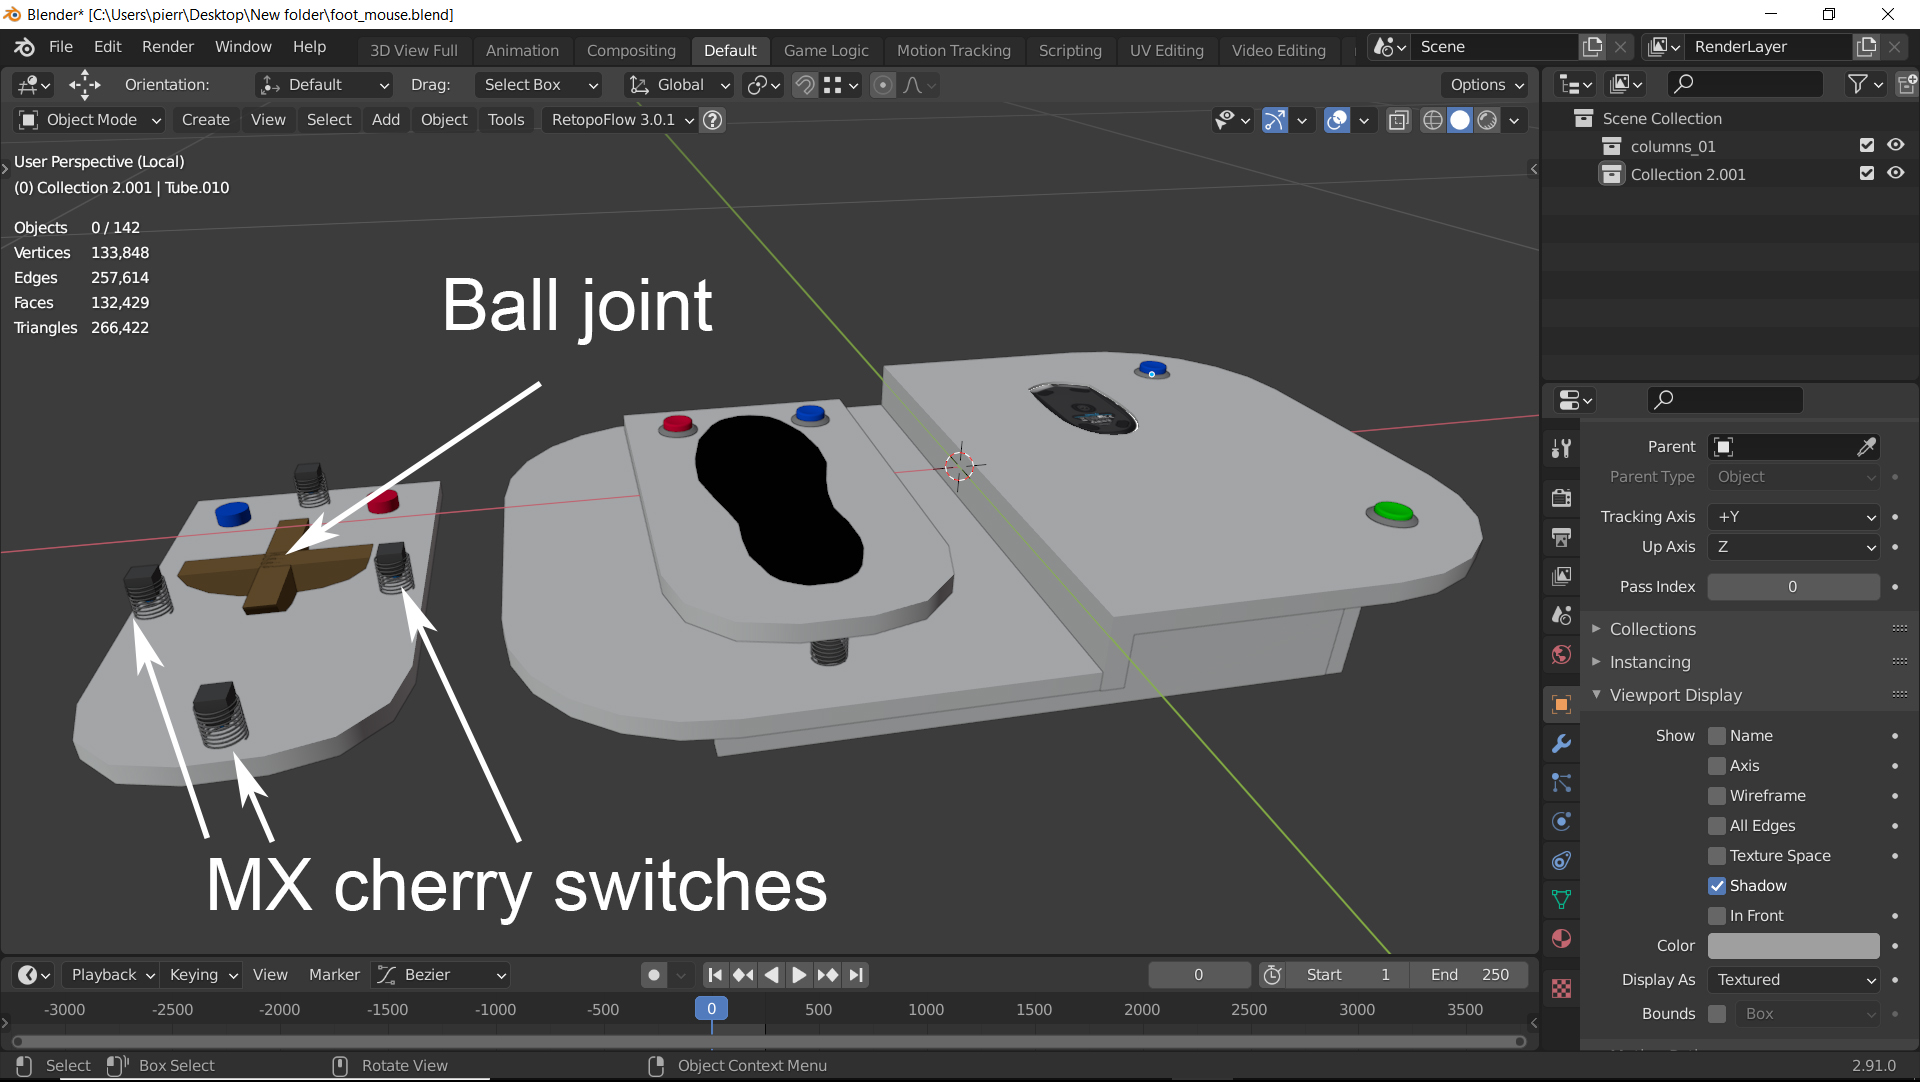This screenshot has width=1920, height=1082.
Task: Open the Object Mode dropdown
Action: 90,120
